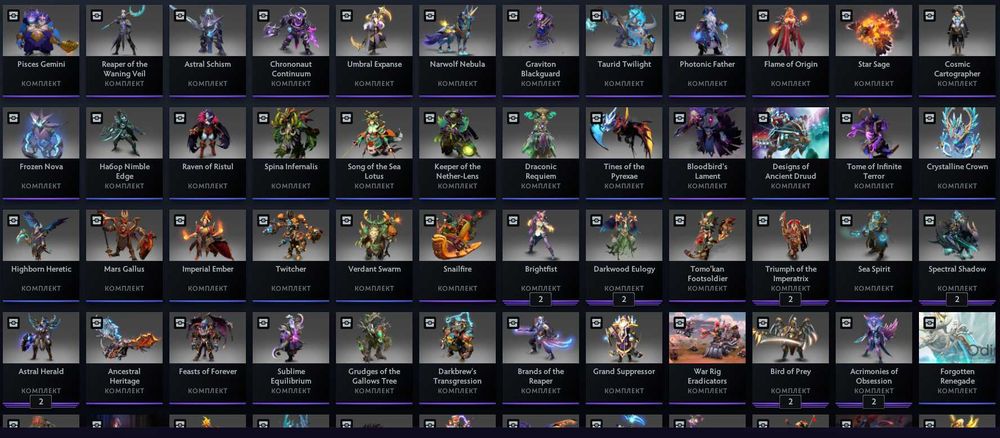Click the bundle icon on Frozen Nova
This screenshot has height=438, width=1000.
[13, 117]
